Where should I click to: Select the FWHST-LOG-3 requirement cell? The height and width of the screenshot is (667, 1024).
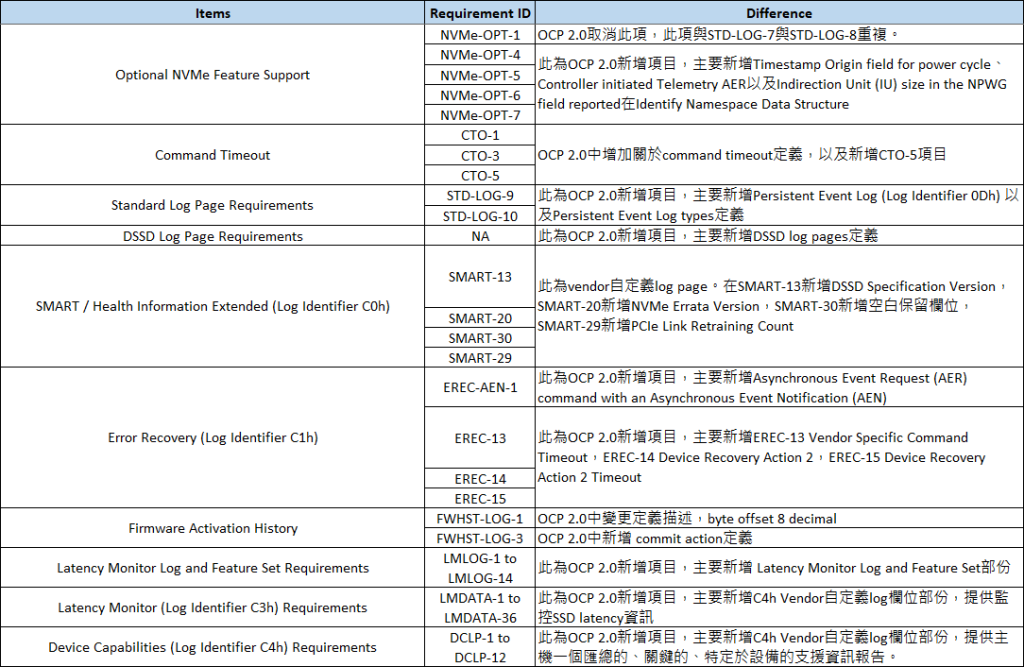pos(480,538)
